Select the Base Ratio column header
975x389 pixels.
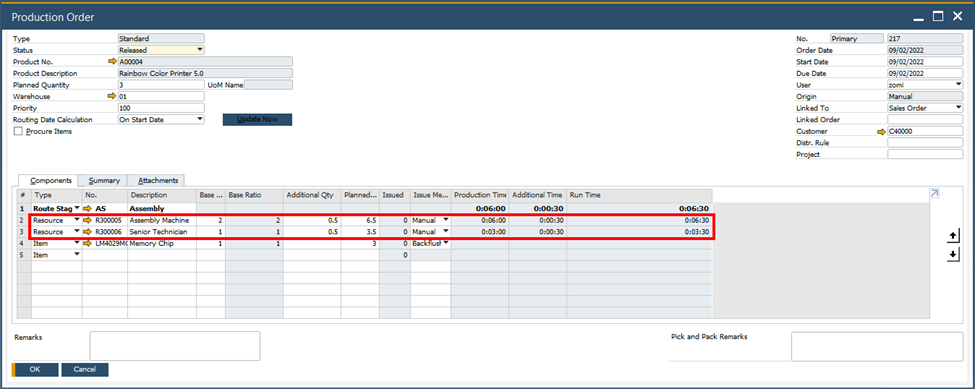(x=254, y=195)
